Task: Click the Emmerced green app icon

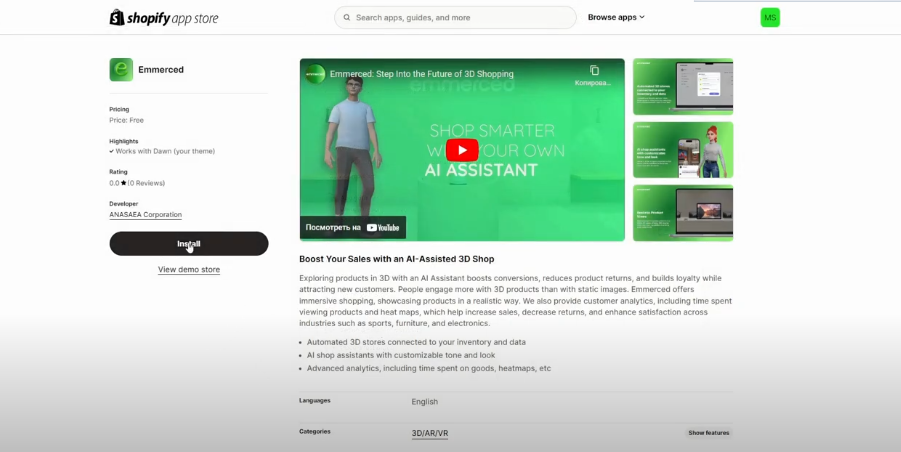Action: click(x=121, y=69)
